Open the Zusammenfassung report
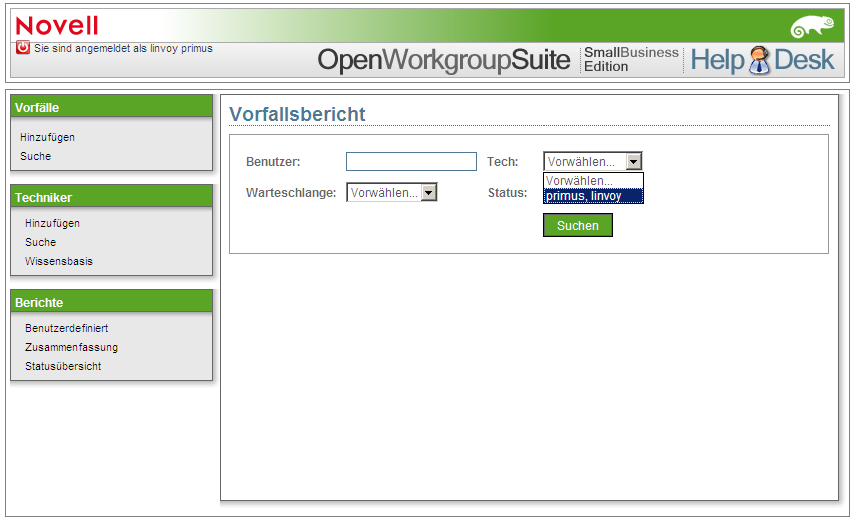 click(x=71, y=348)
